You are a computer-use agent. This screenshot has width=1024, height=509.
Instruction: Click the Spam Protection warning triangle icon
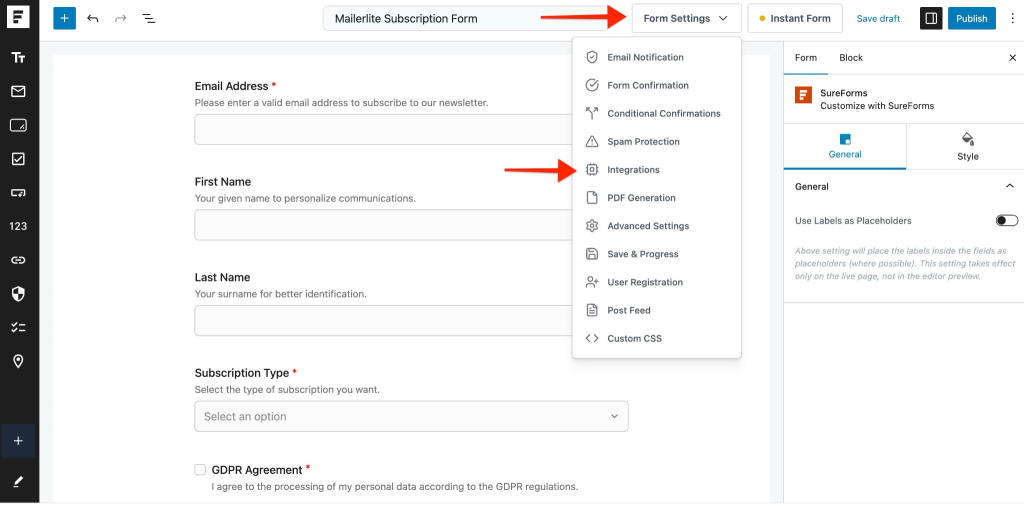(x=592, y=142)
